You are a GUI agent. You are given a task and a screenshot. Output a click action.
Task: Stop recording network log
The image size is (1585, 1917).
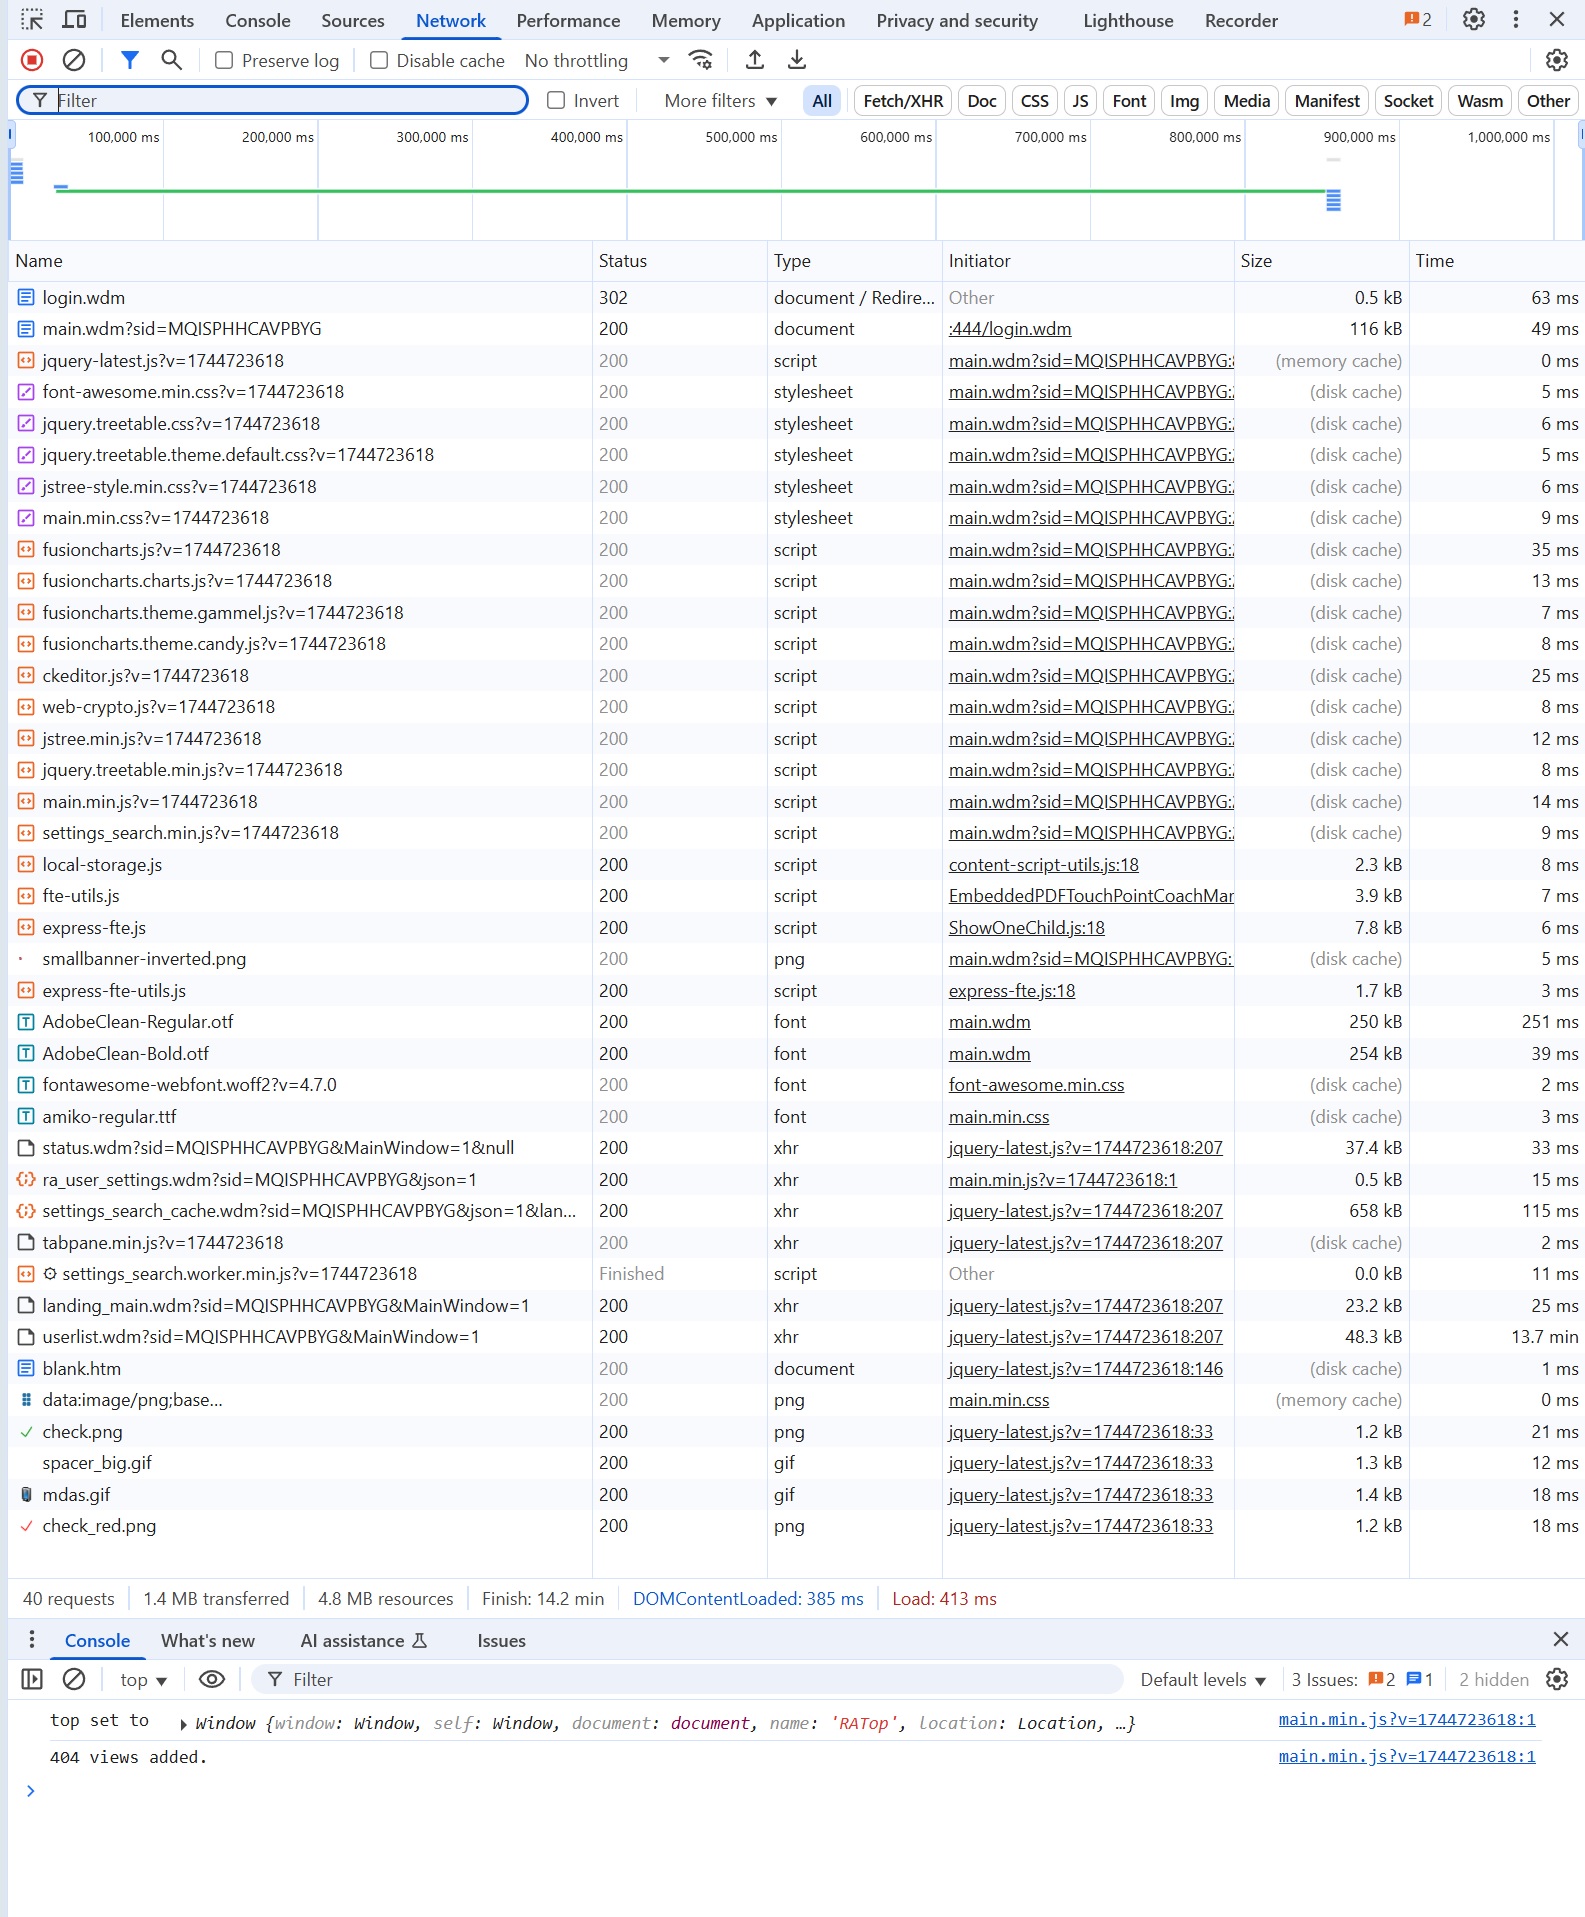pos(32,60)
